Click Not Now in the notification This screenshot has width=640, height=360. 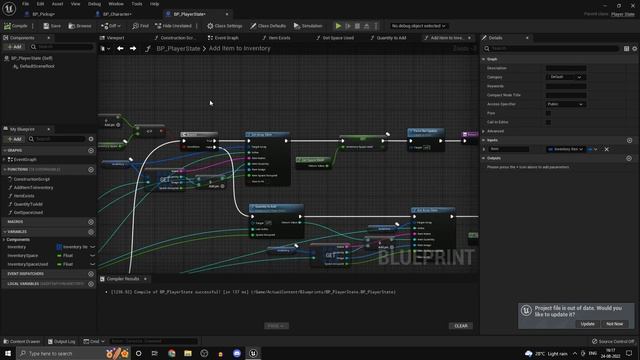614,324
